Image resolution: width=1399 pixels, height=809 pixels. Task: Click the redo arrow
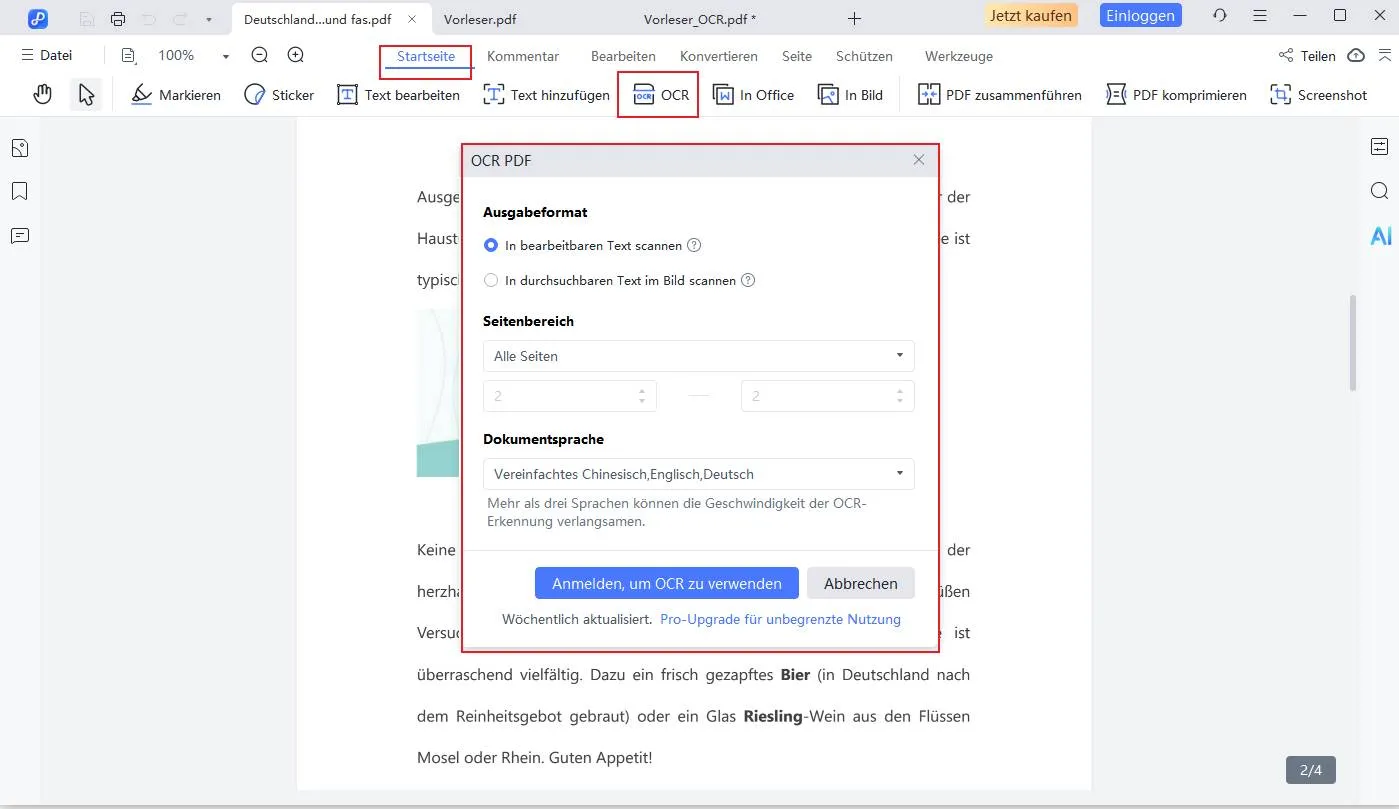click(181, 18)
